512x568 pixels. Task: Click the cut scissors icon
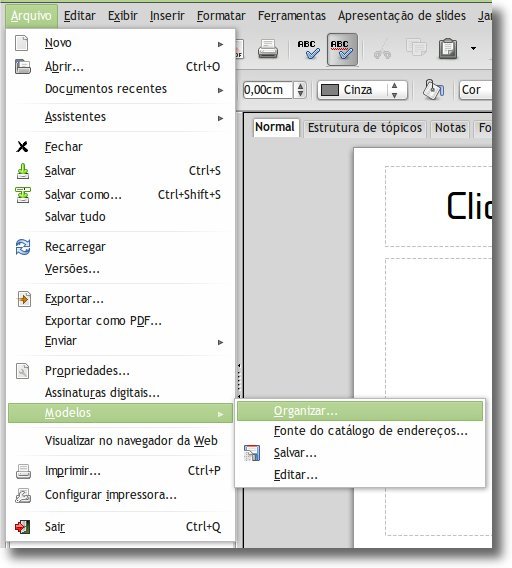[x=382, y=50]
